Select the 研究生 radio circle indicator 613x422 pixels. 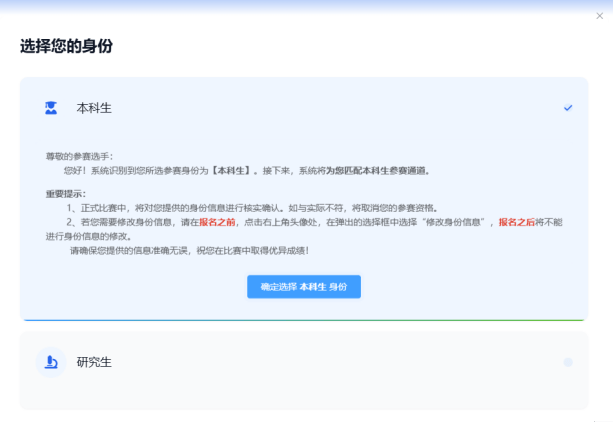point(568,362)
